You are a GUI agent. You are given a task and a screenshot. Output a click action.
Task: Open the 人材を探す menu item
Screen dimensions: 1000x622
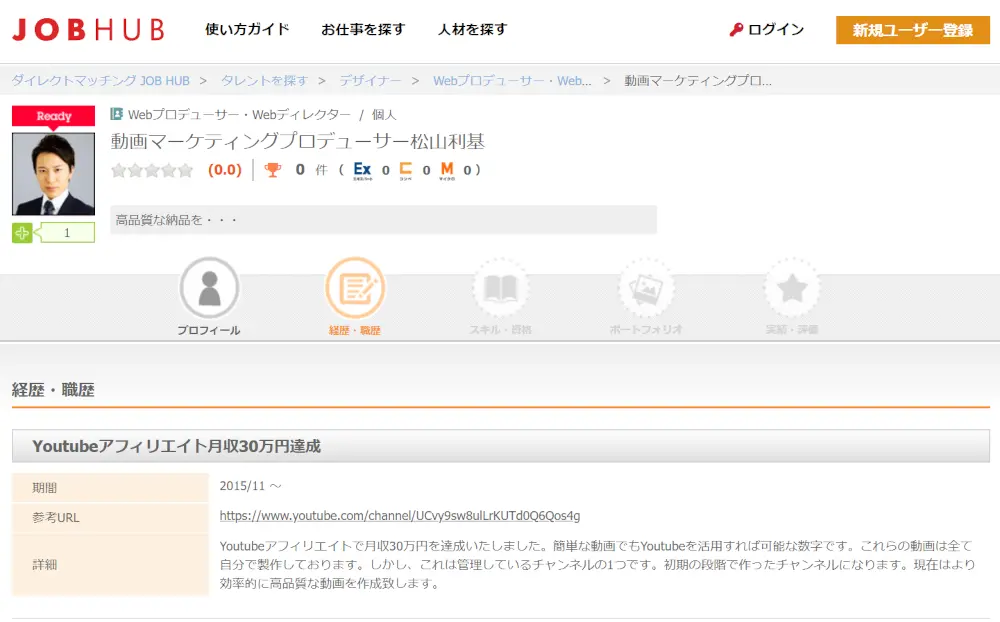click(x=471, y=31)
